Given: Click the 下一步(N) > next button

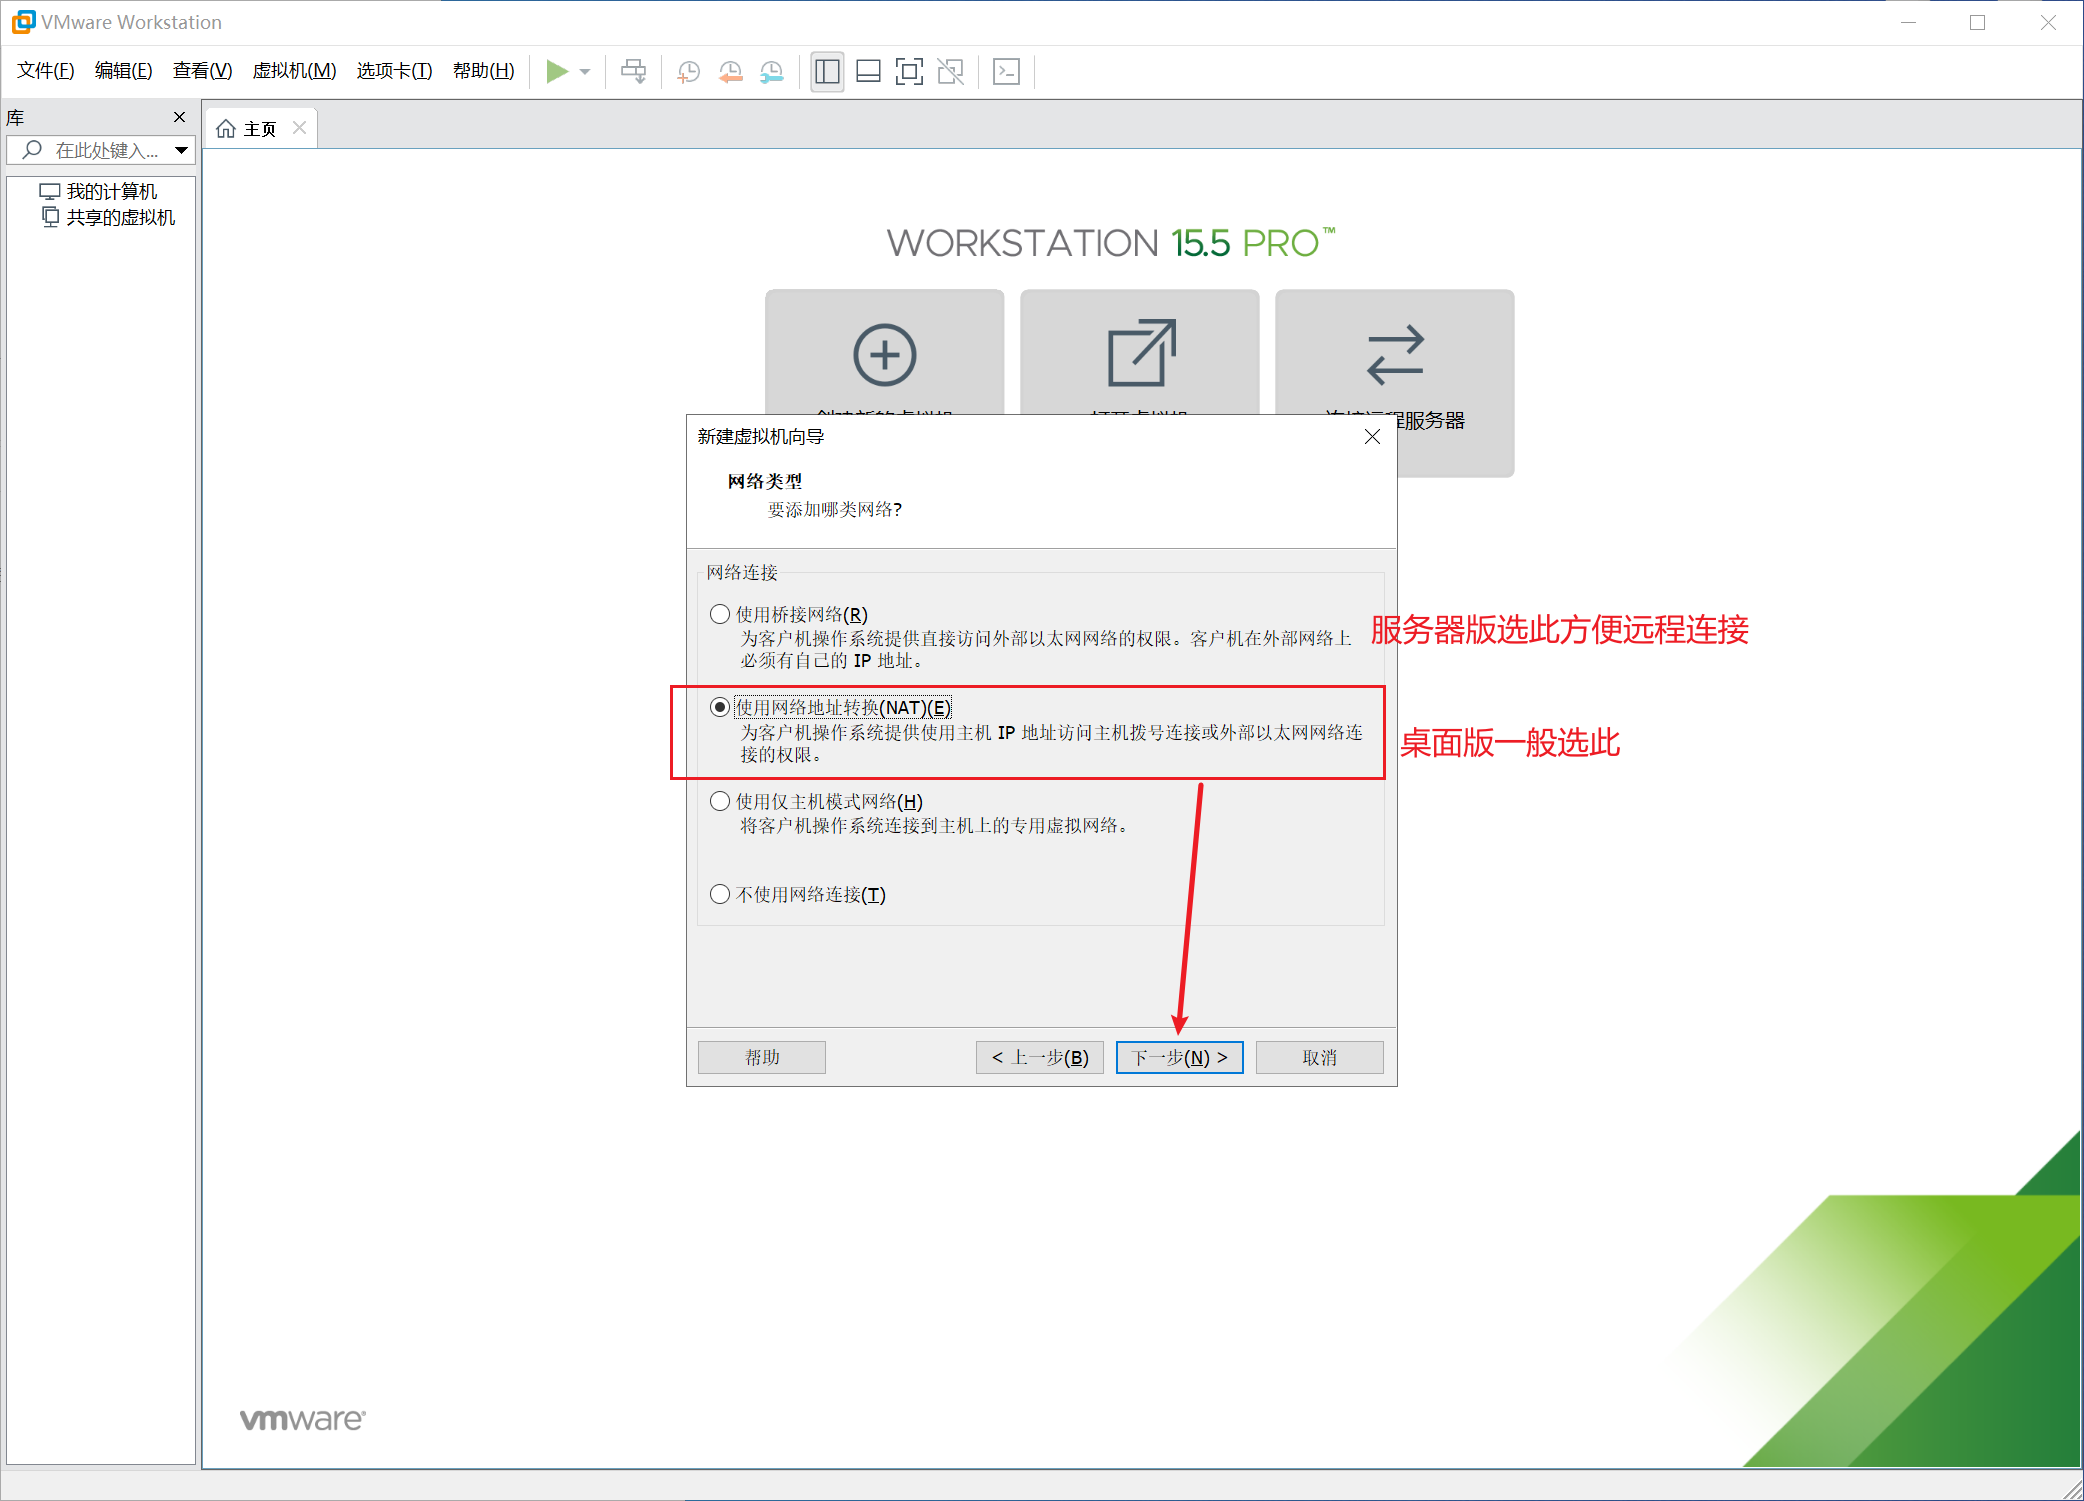Looking at the screenshot, I should tap(1179, 1057).
